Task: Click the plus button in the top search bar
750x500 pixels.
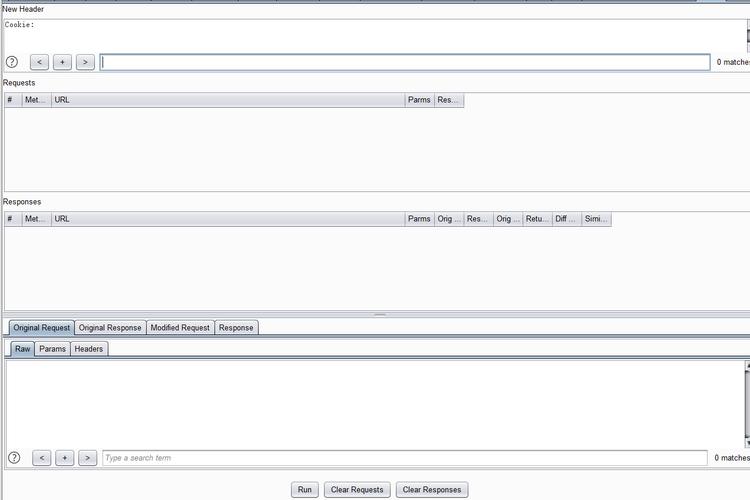Action: pyautogui.click(x=62, y=62)
